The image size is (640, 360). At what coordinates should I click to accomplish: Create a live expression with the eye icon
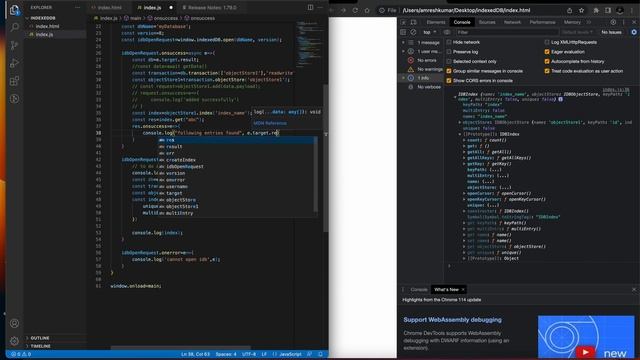click(x=447, y=32)
